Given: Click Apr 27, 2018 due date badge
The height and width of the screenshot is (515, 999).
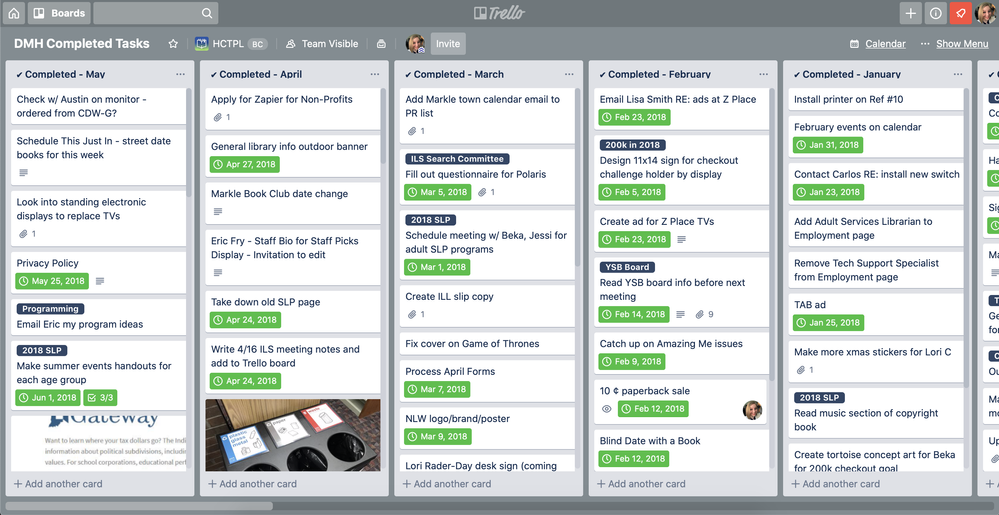Looking at the screenshot, I should pos(245,164).
